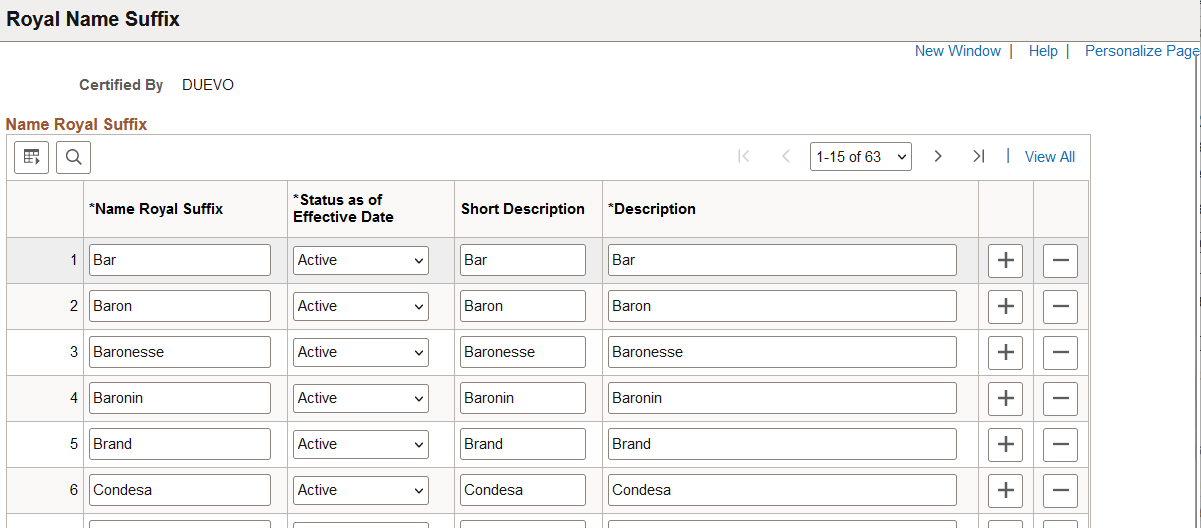Click Name Royal Suffix field containing Baron

pos(180,306)
